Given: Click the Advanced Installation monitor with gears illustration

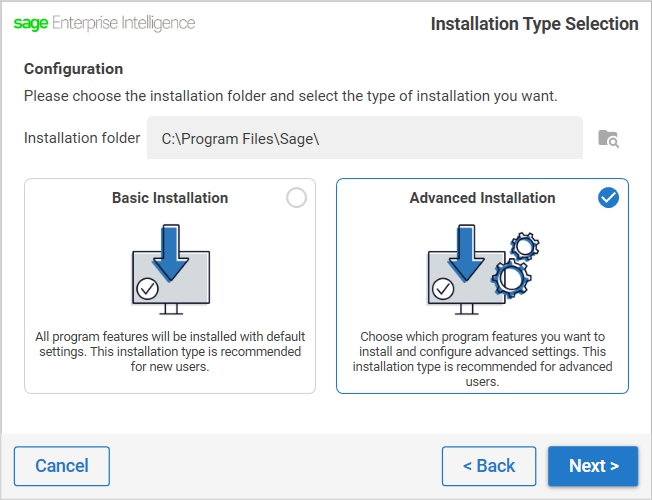Looking at the screenshot, I should (483, 270).
